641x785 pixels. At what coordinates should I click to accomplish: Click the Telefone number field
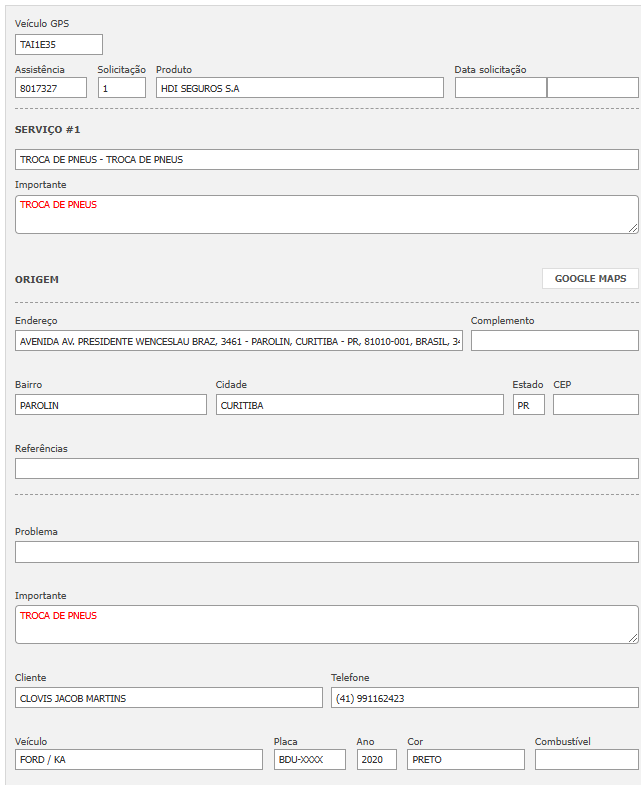tap(484, 698)
